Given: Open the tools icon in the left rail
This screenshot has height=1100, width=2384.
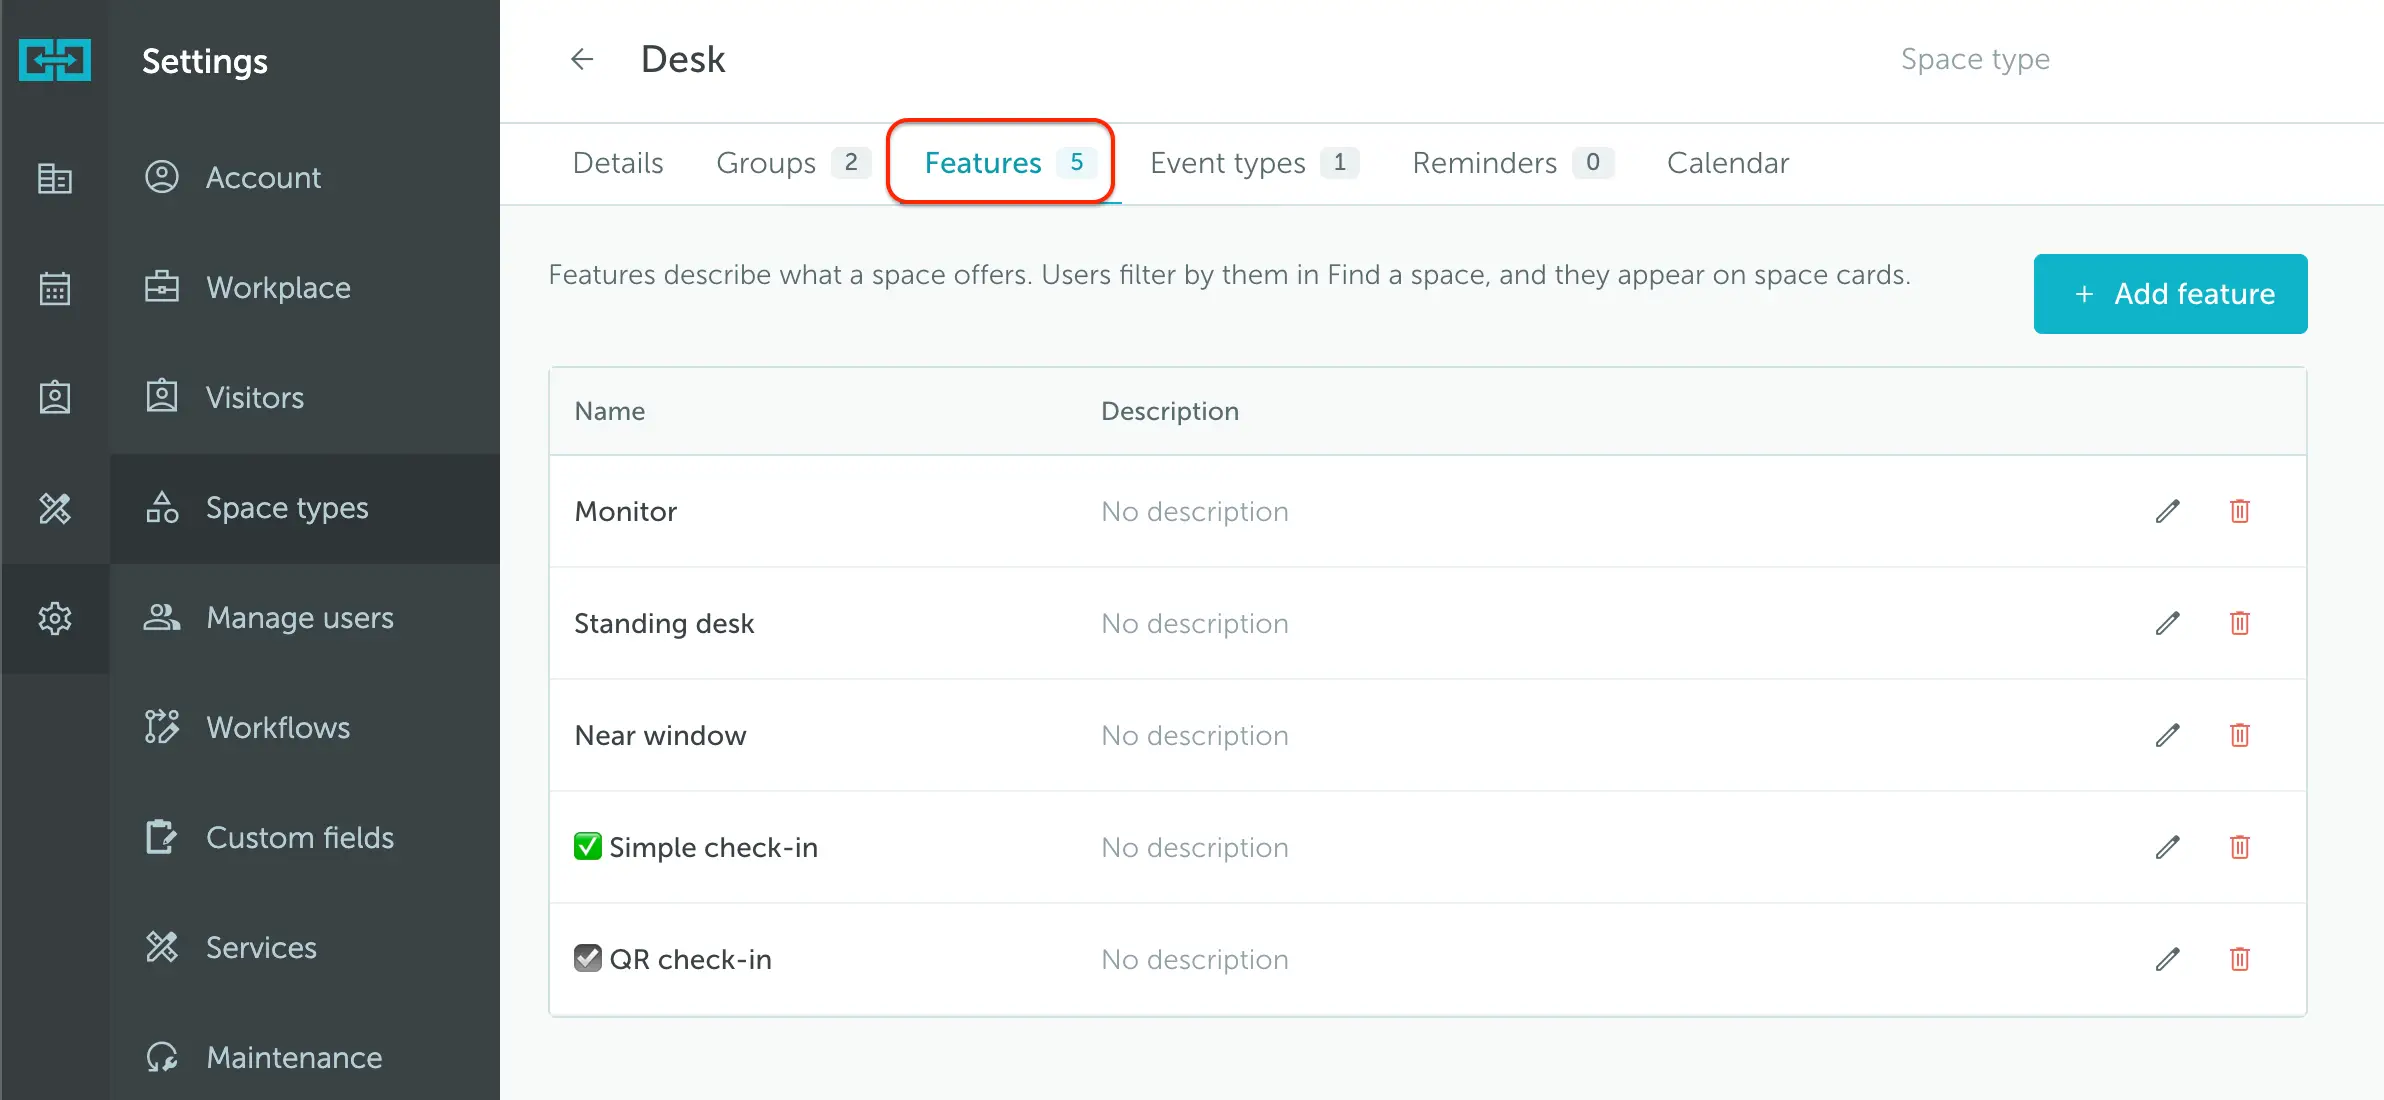Looking at the screenshot, I should click(x=55, y=508).
